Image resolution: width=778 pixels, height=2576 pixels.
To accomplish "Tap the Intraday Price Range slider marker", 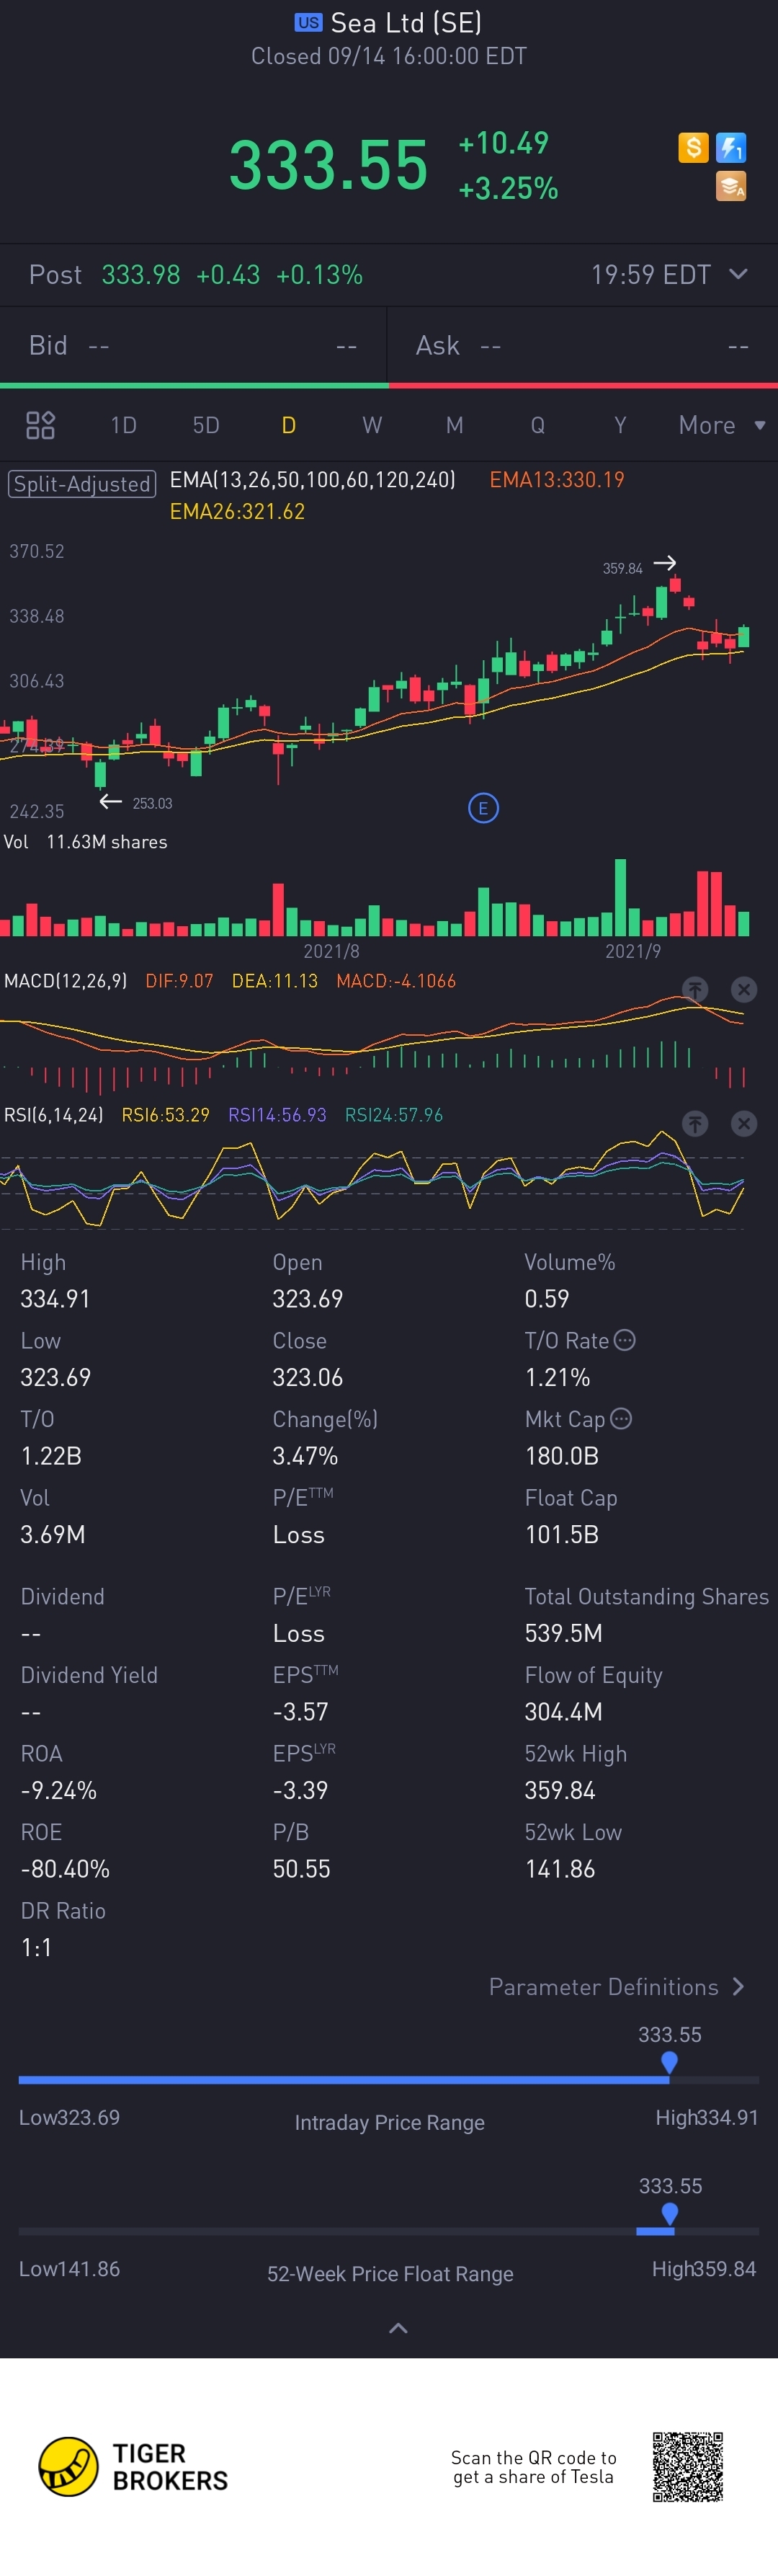I will tap(669, 2062).
